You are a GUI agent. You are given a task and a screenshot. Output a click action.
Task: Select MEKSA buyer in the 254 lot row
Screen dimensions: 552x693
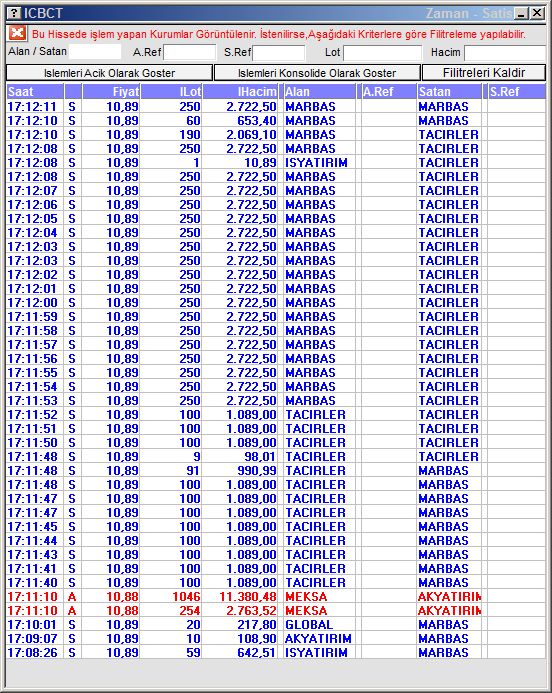click(x=320, y=611)
